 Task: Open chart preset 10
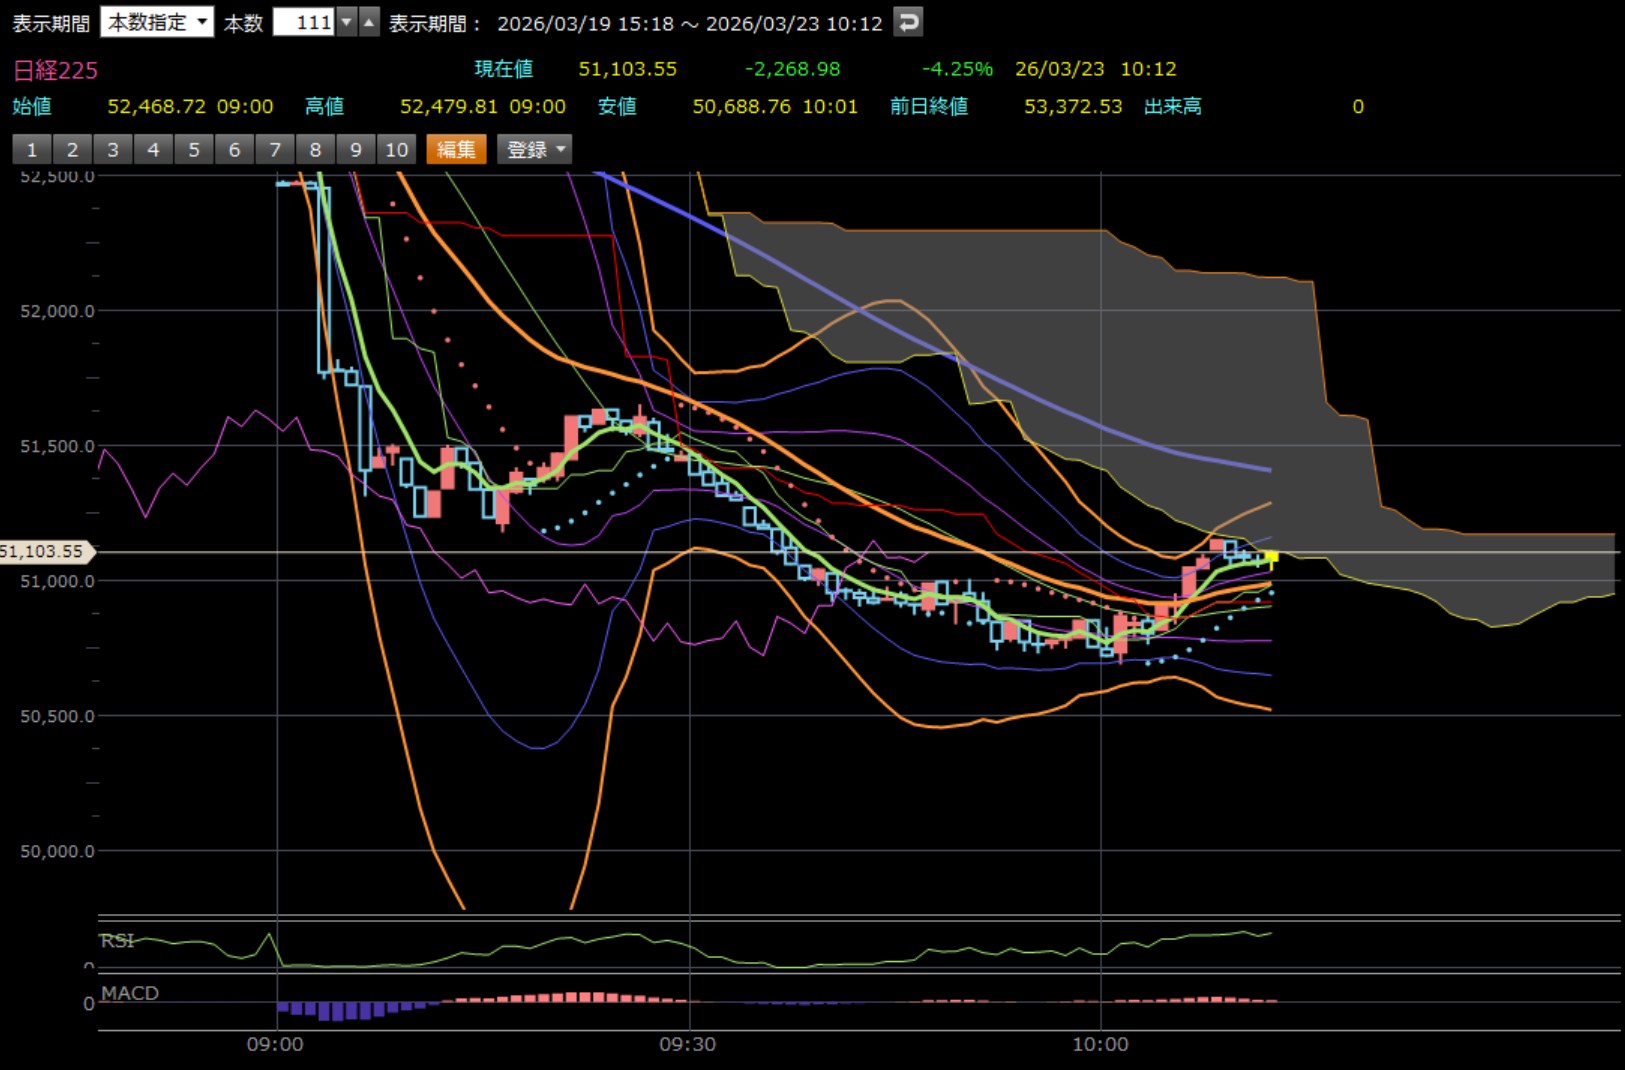coord(397,150)
